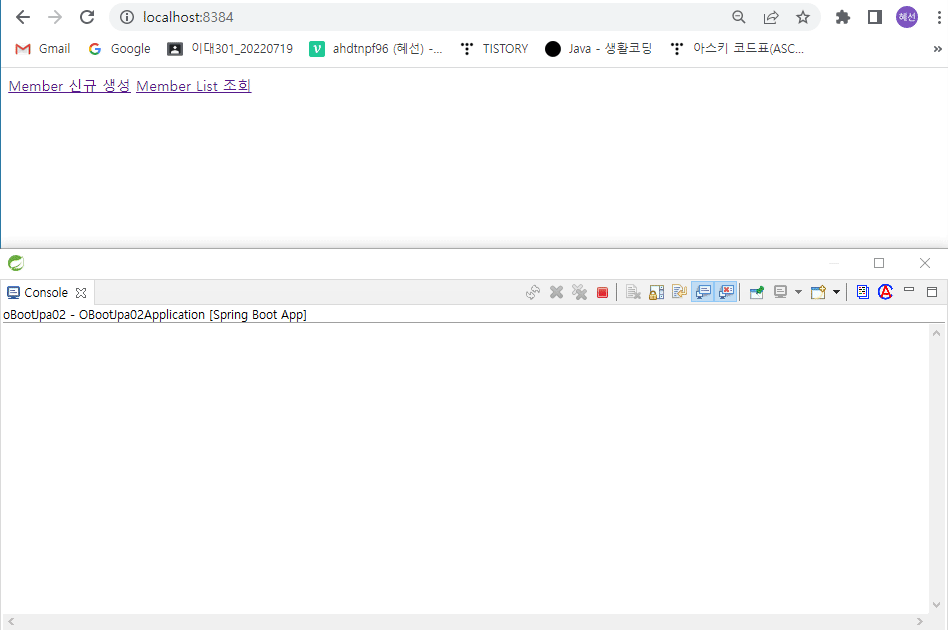Reload the localhost page

pos(87,17)
